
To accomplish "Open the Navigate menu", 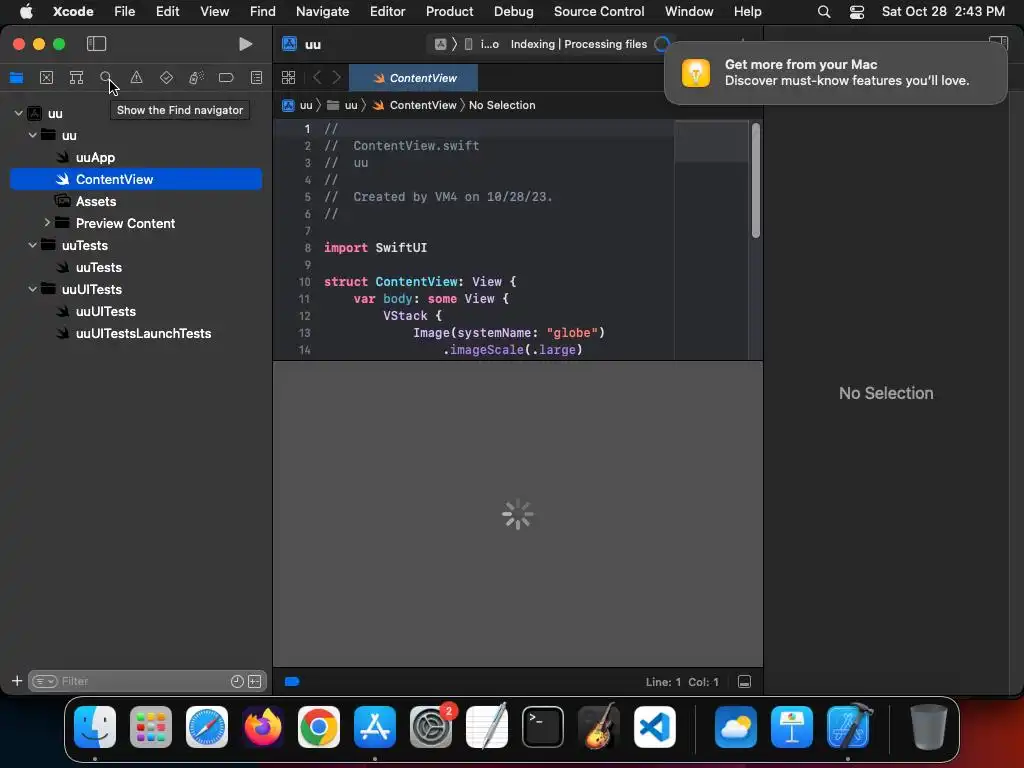I will 322,11.
